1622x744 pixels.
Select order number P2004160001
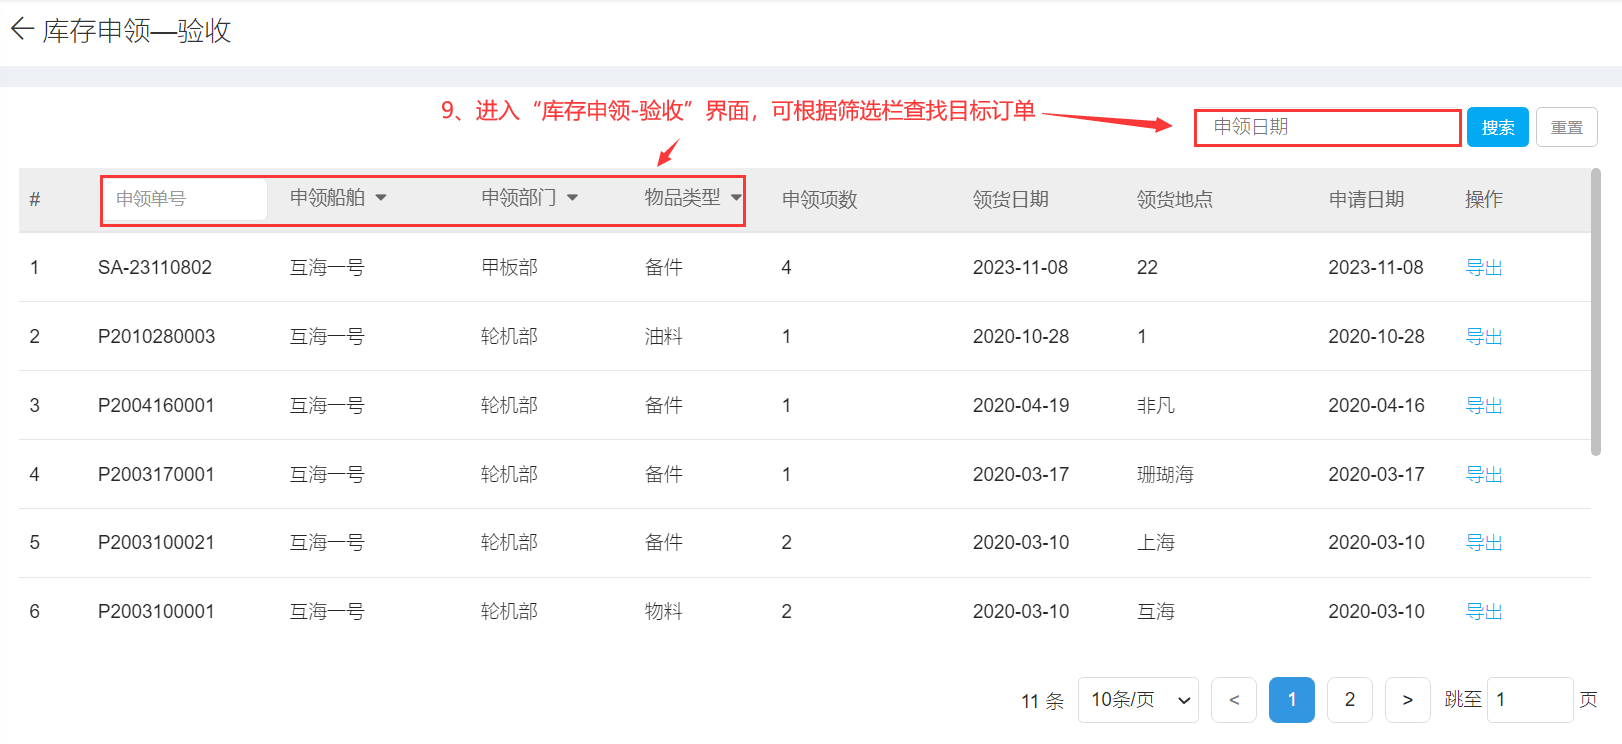[x=156, y=405]
